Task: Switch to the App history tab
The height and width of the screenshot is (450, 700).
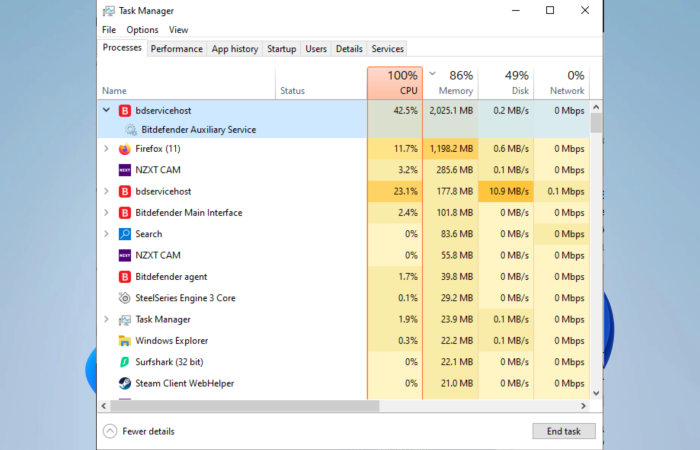Action: [235, 49]
